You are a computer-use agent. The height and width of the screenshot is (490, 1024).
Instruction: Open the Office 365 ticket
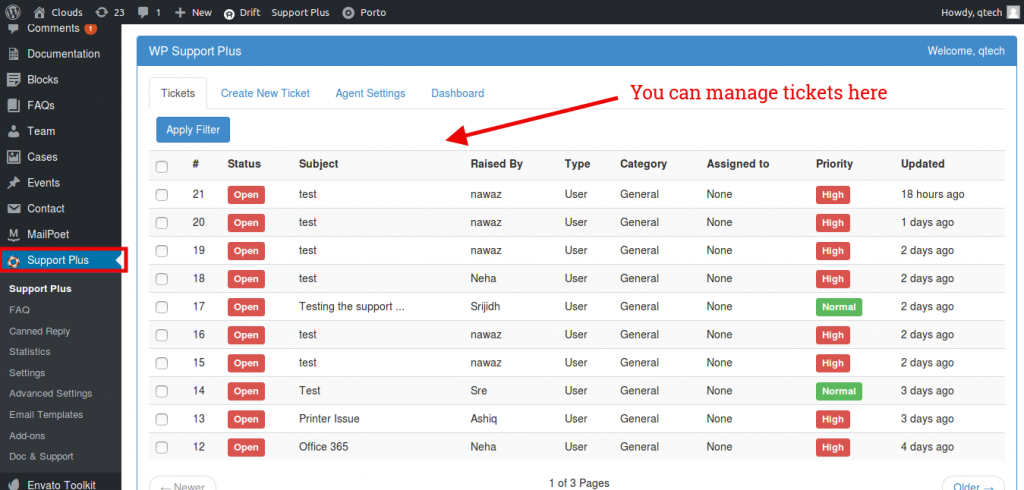click(x=323, y=447)
